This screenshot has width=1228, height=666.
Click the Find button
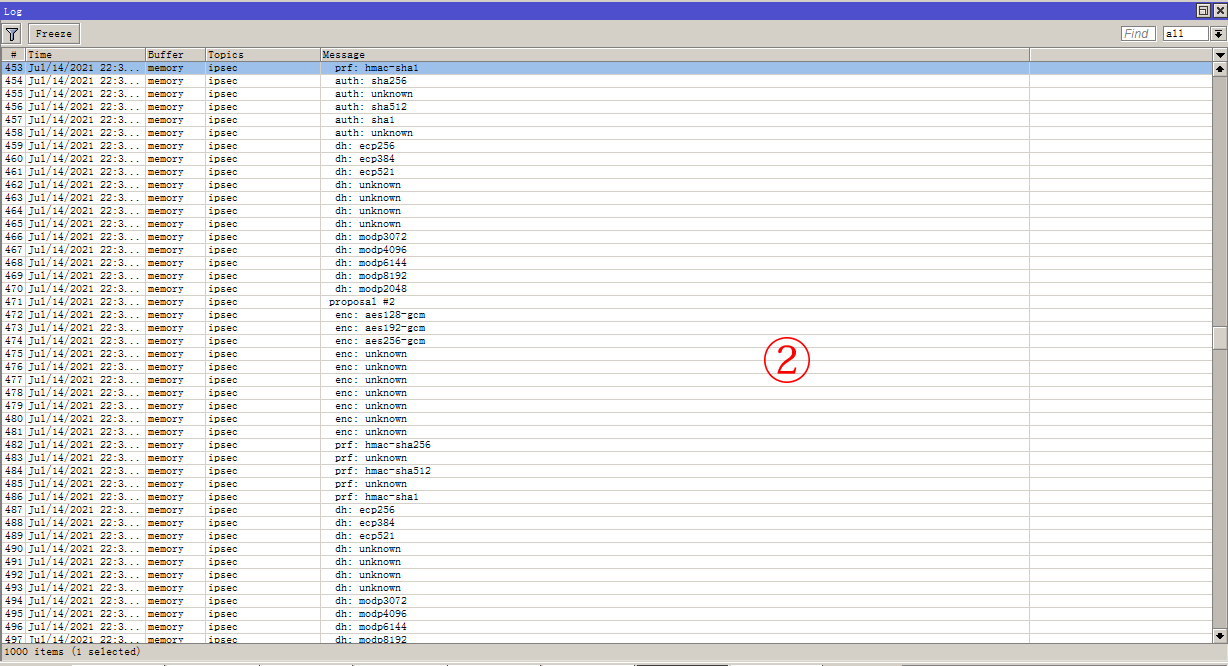tap(1137, 32)
